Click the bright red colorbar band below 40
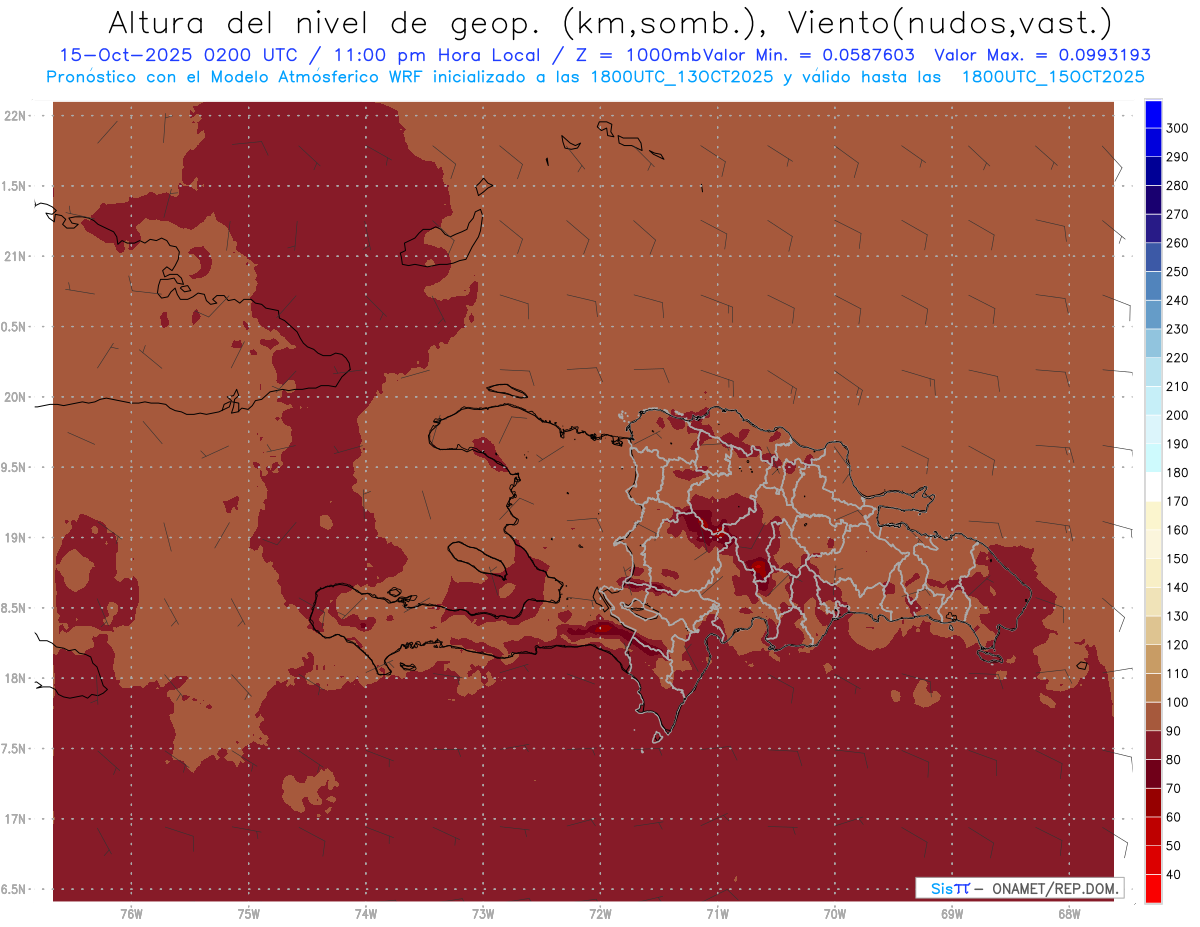1200x927 pixels. click(1153, 889)
